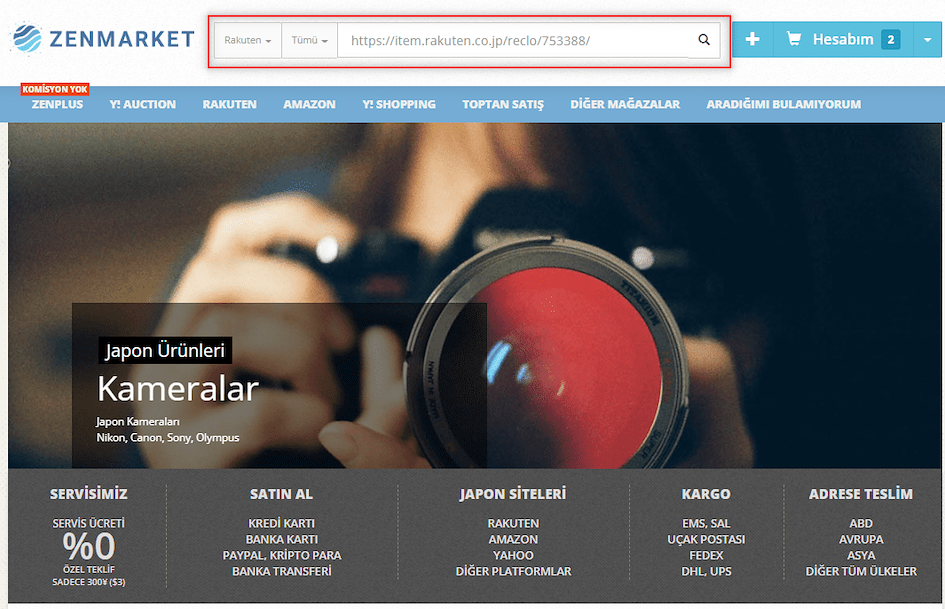Click the %0 service fee text
Viewport: 945px width, 609px height.
[x=89, y=546]
